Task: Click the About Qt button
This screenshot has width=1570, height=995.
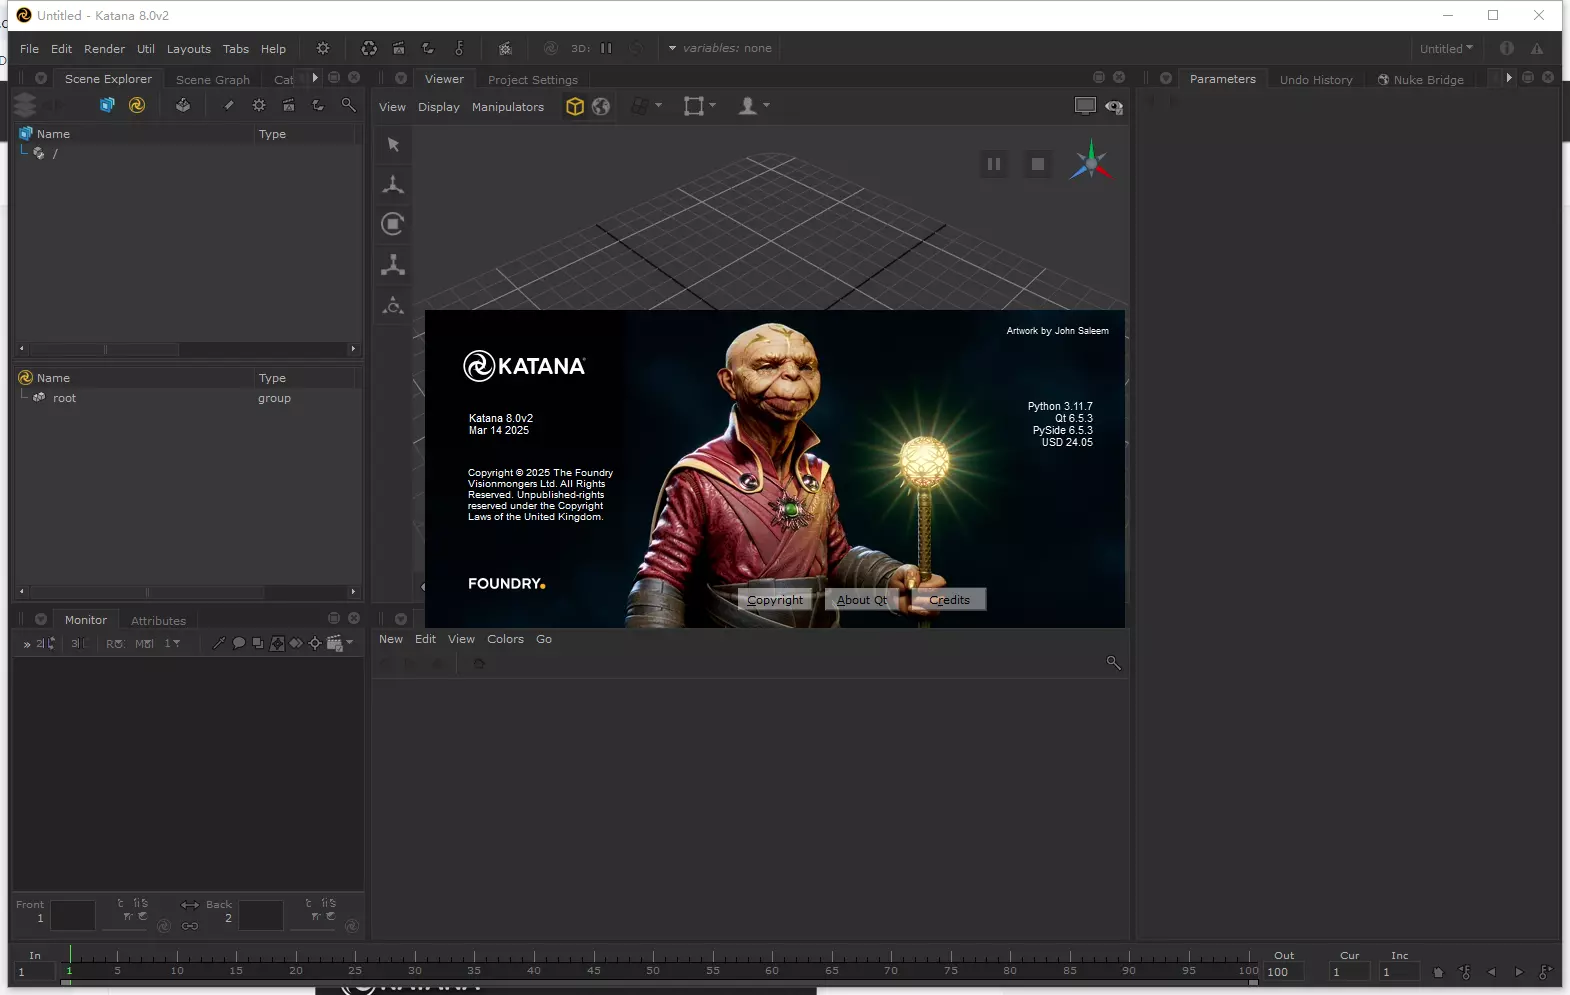Action: pos(862,600)
